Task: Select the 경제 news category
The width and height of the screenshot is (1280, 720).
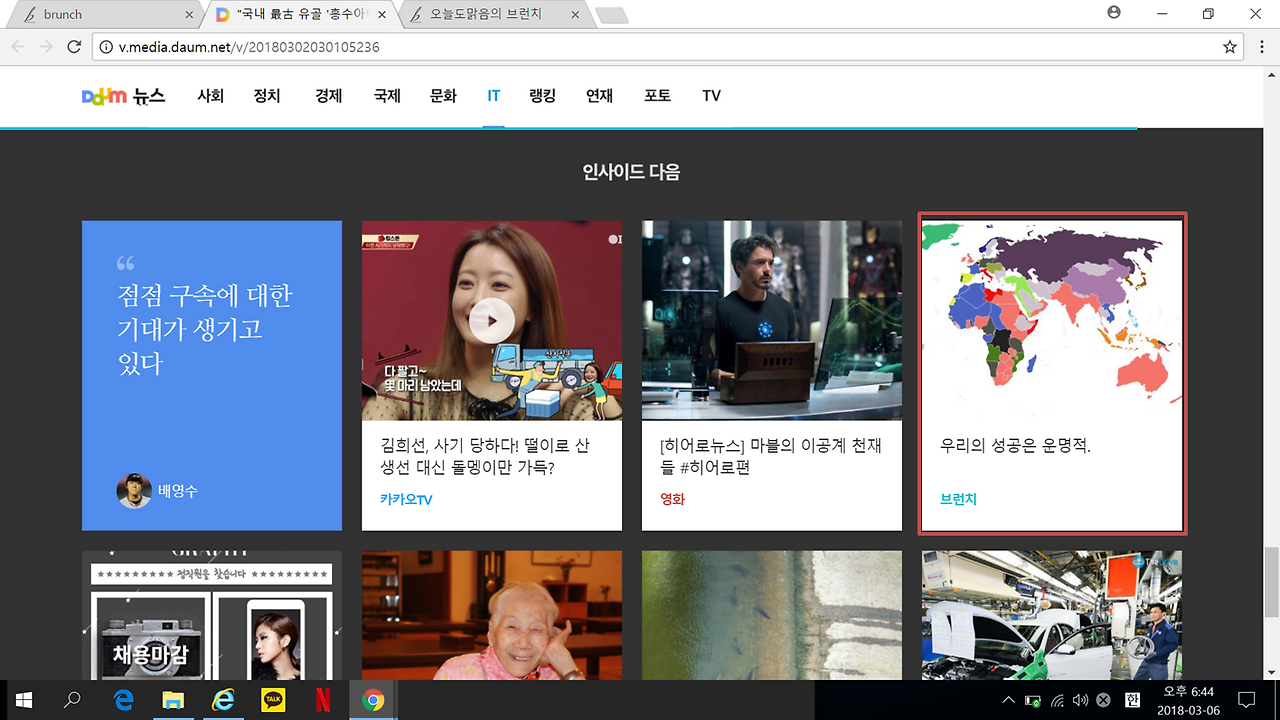Action: 328,96
